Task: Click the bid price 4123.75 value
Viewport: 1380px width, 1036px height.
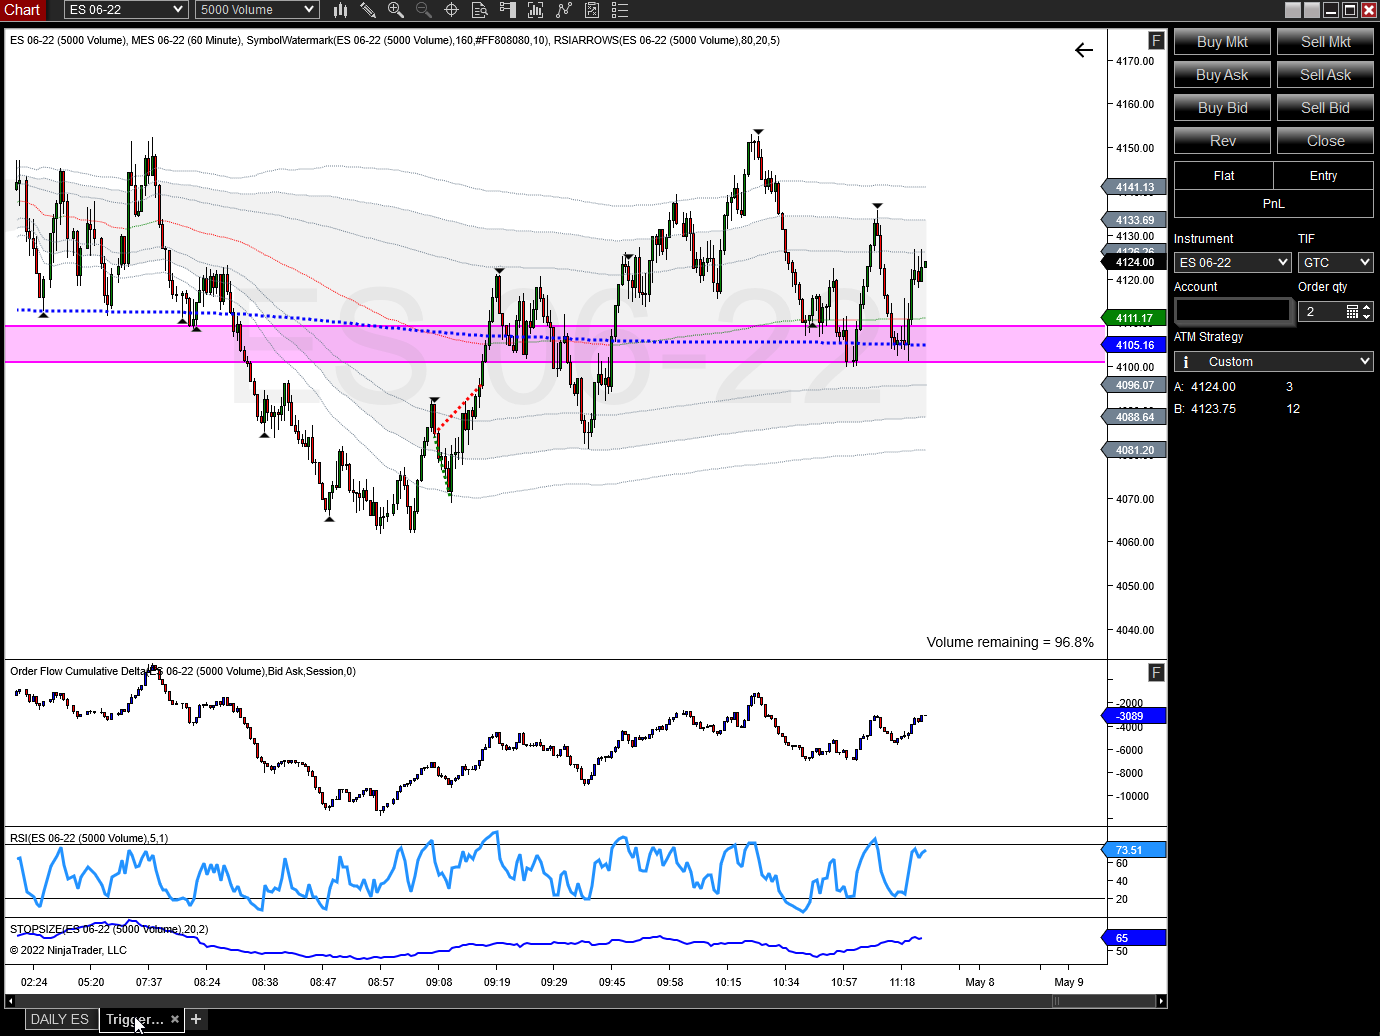Action: (1213, 409)
